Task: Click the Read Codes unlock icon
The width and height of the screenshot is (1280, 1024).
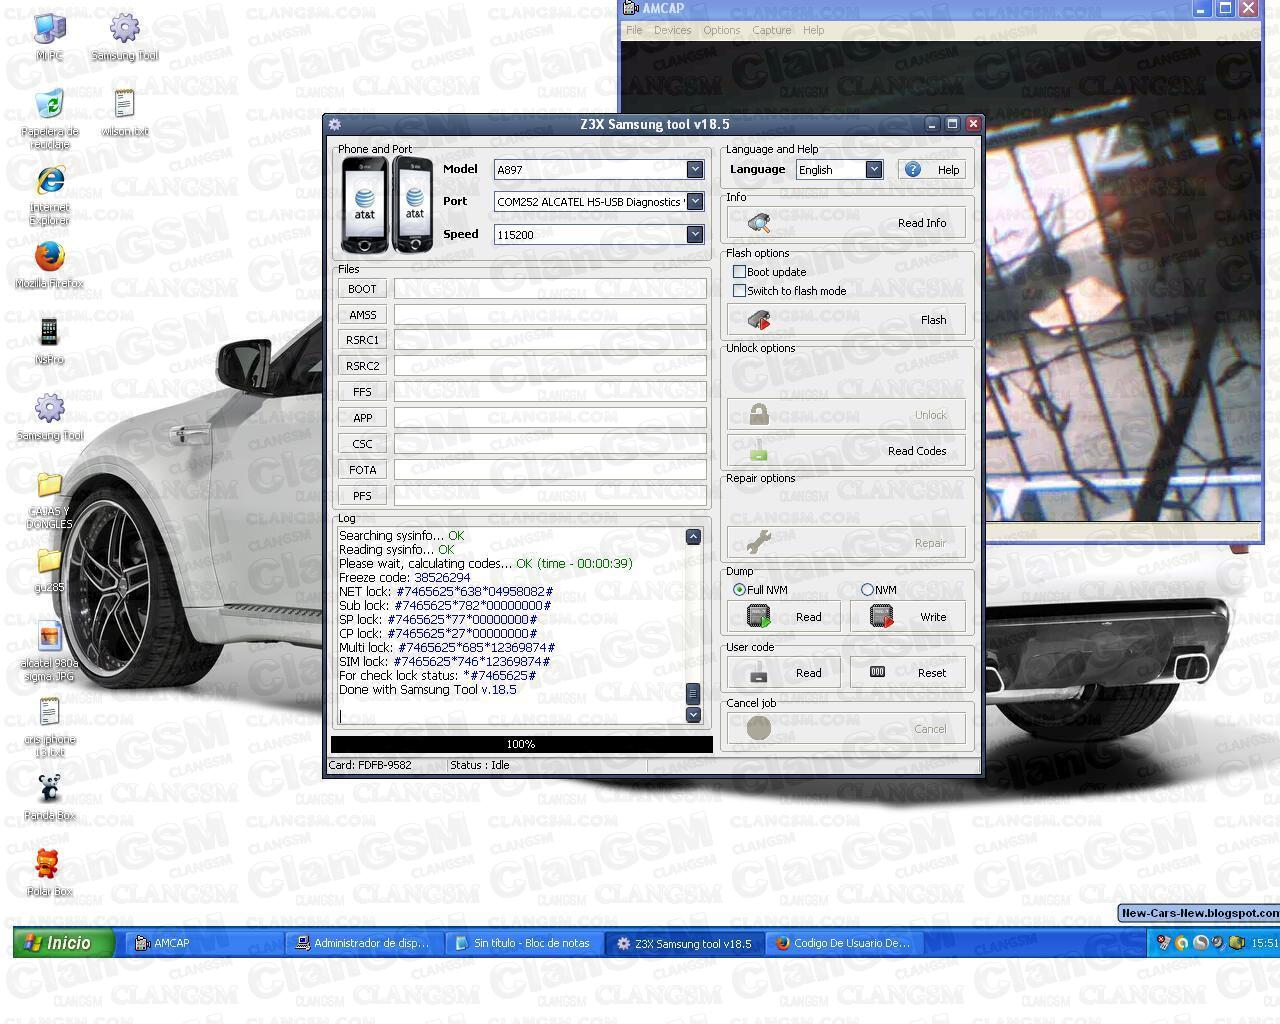Action: click(x=759, y=451)
